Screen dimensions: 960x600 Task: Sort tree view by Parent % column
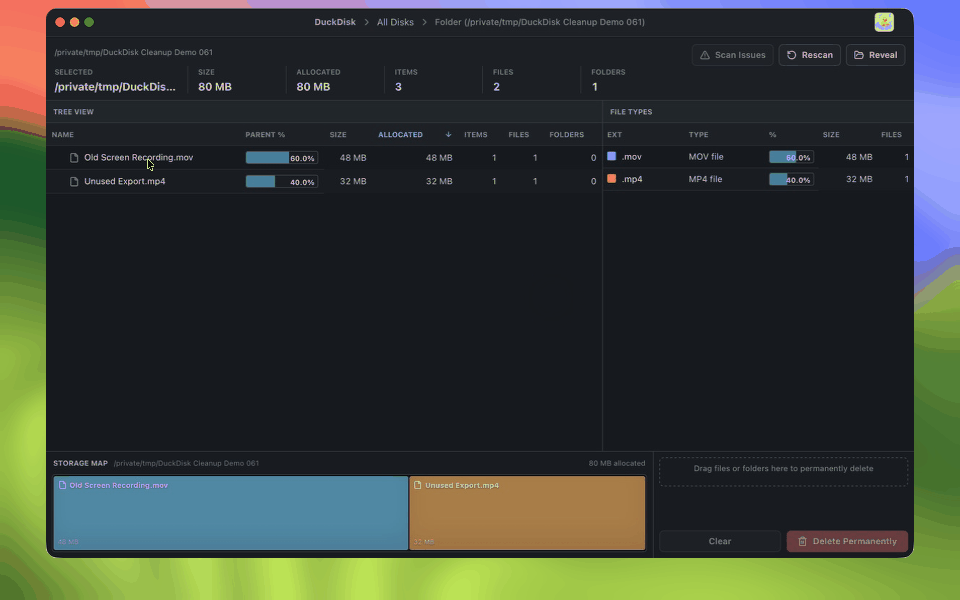tap(265, 135)
